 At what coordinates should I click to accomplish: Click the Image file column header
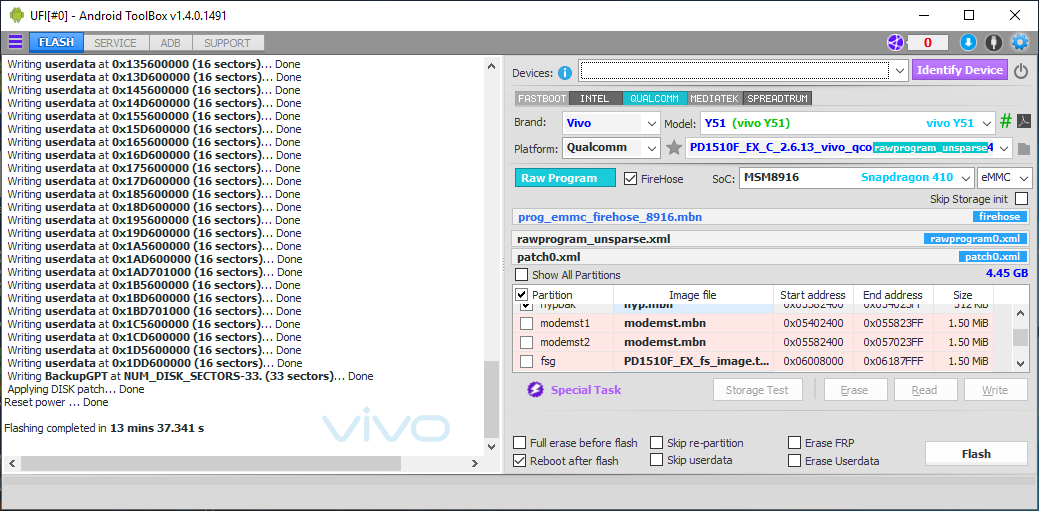pos(692,295)
